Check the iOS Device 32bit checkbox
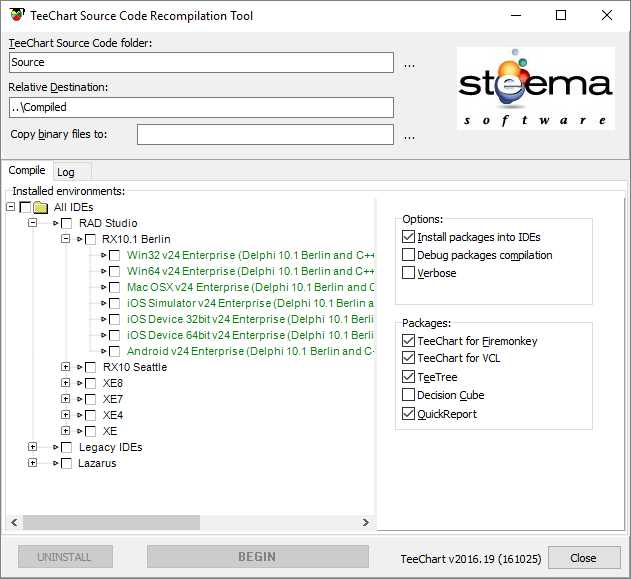This screenshot has width=631, height=579. coord(114,319)
